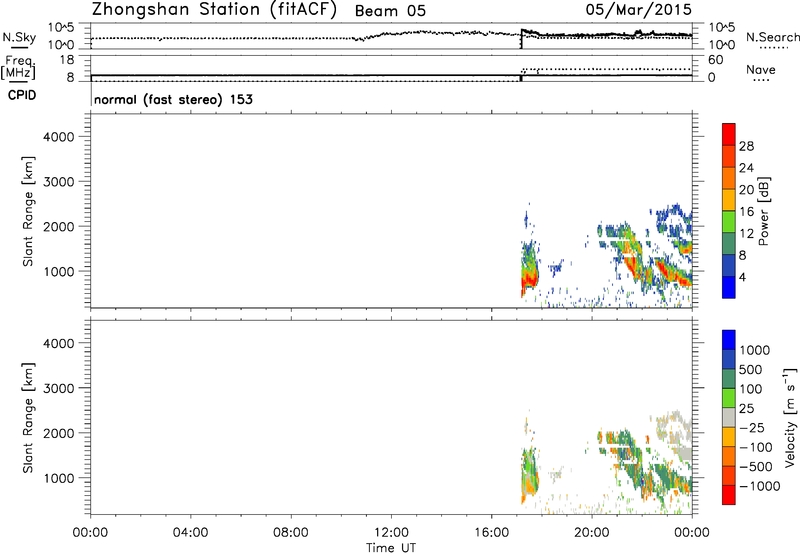
Task: Click the power color bar blue segment
Action: pos(729,287)
